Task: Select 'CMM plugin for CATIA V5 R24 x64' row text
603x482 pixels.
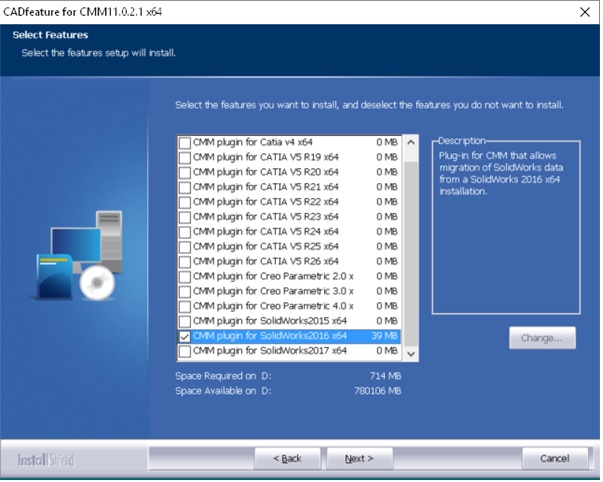Action: coord(266,232)
